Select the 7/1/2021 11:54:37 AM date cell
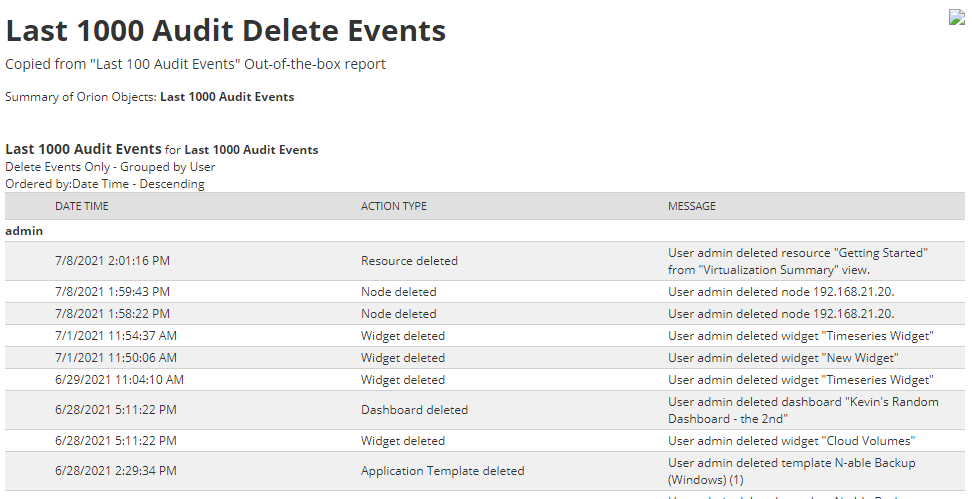The width and height of the screenshot is (972, 499). [116, 336]
